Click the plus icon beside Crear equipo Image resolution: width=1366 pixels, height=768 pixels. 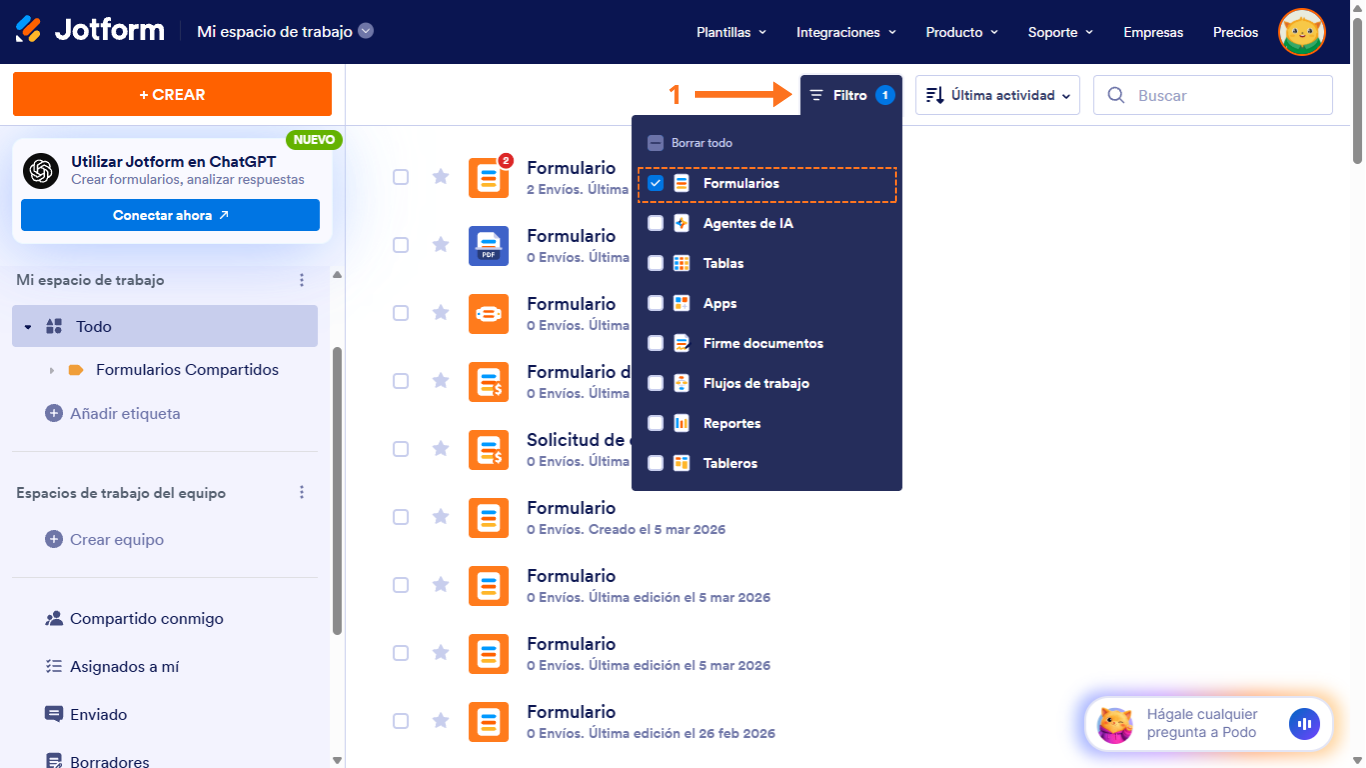pyautogui.click(x=51, y=539)
